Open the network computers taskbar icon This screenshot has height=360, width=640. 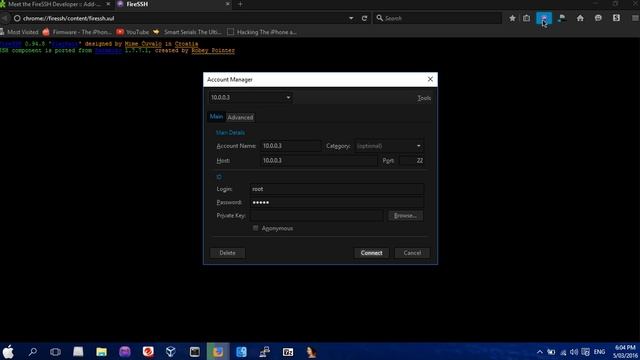[x=264, y=351]
